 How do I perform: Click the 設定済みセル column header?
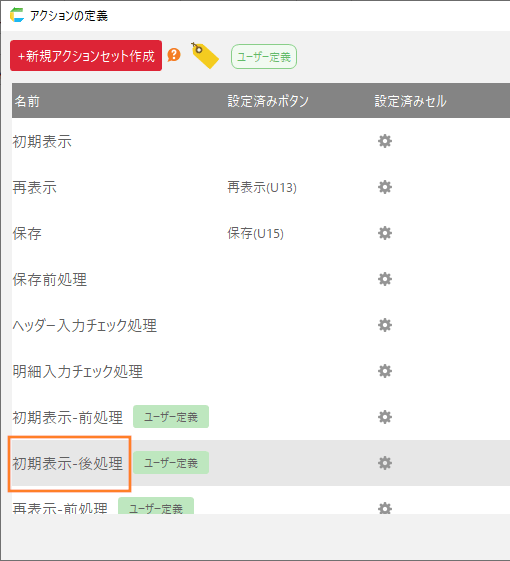411,101
